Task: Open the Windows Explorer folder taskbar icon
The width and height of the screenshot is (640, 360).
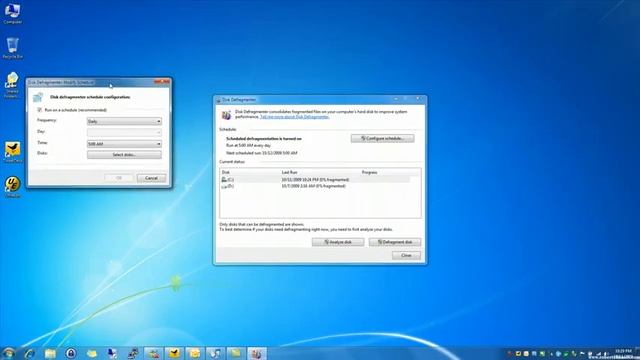Action: click(x=50, y=353)
